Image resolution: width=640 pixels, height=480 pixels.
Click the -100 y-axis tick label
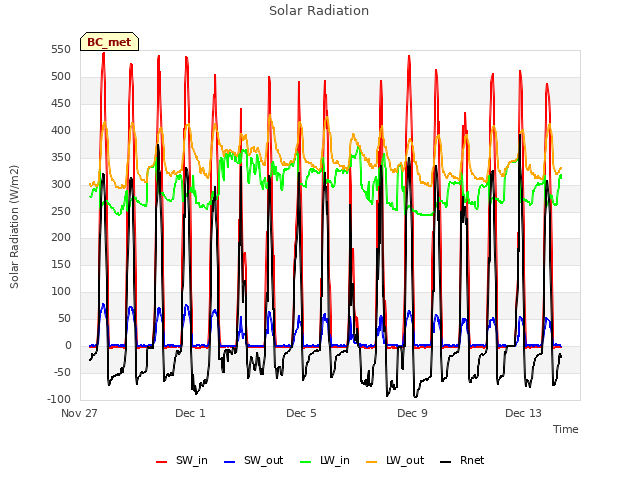pos(59,400)
